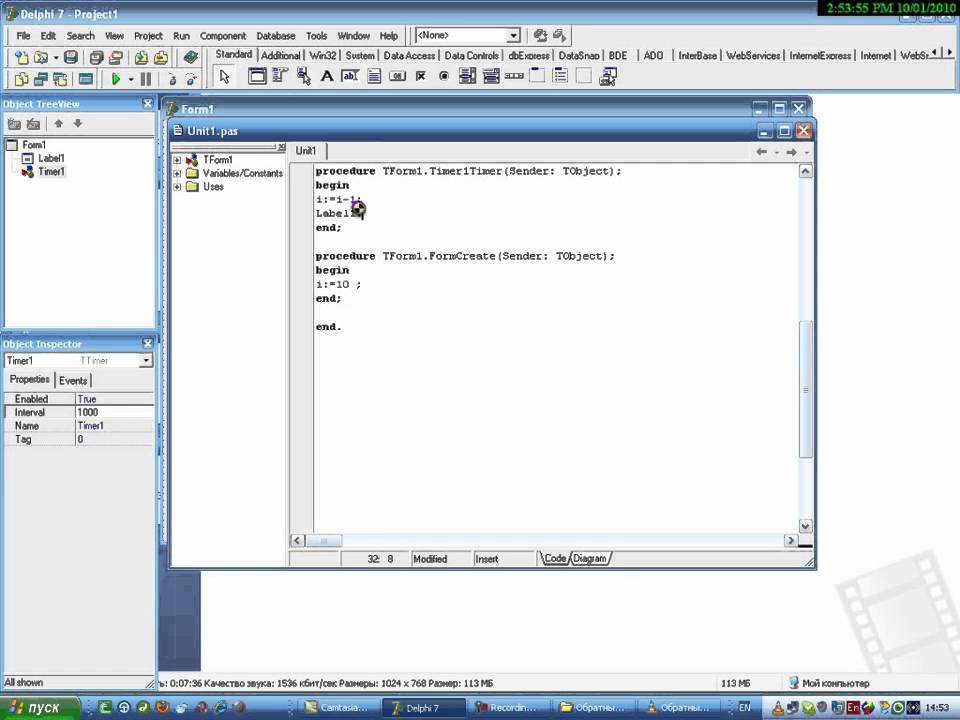The image size is (960, 720).
Task: Click the Save floppy disk icon
Action: click(71, 58)
